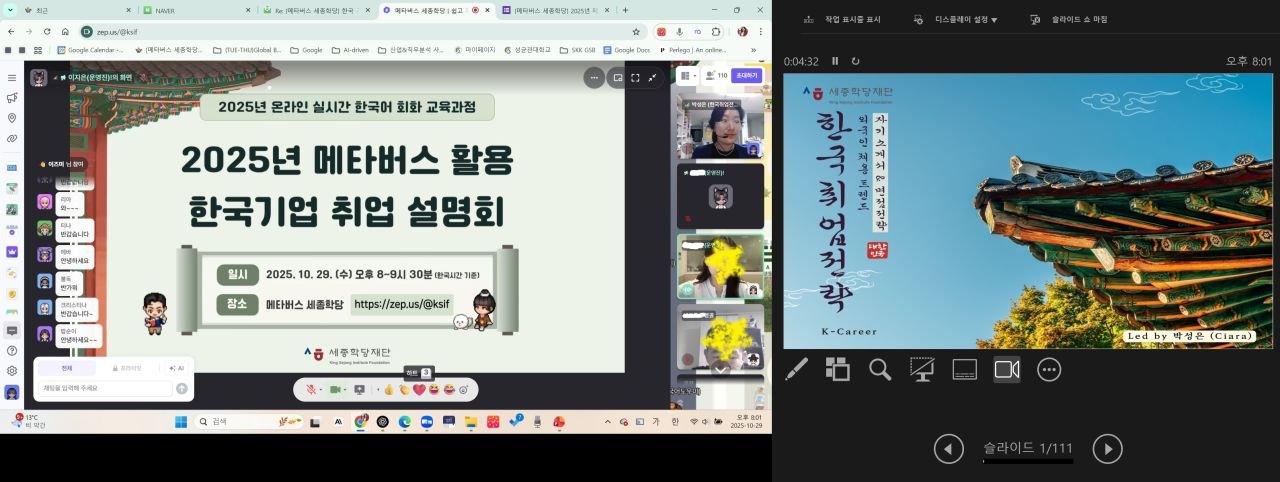Click the location pin icon in sidebar

pos(12,118)
